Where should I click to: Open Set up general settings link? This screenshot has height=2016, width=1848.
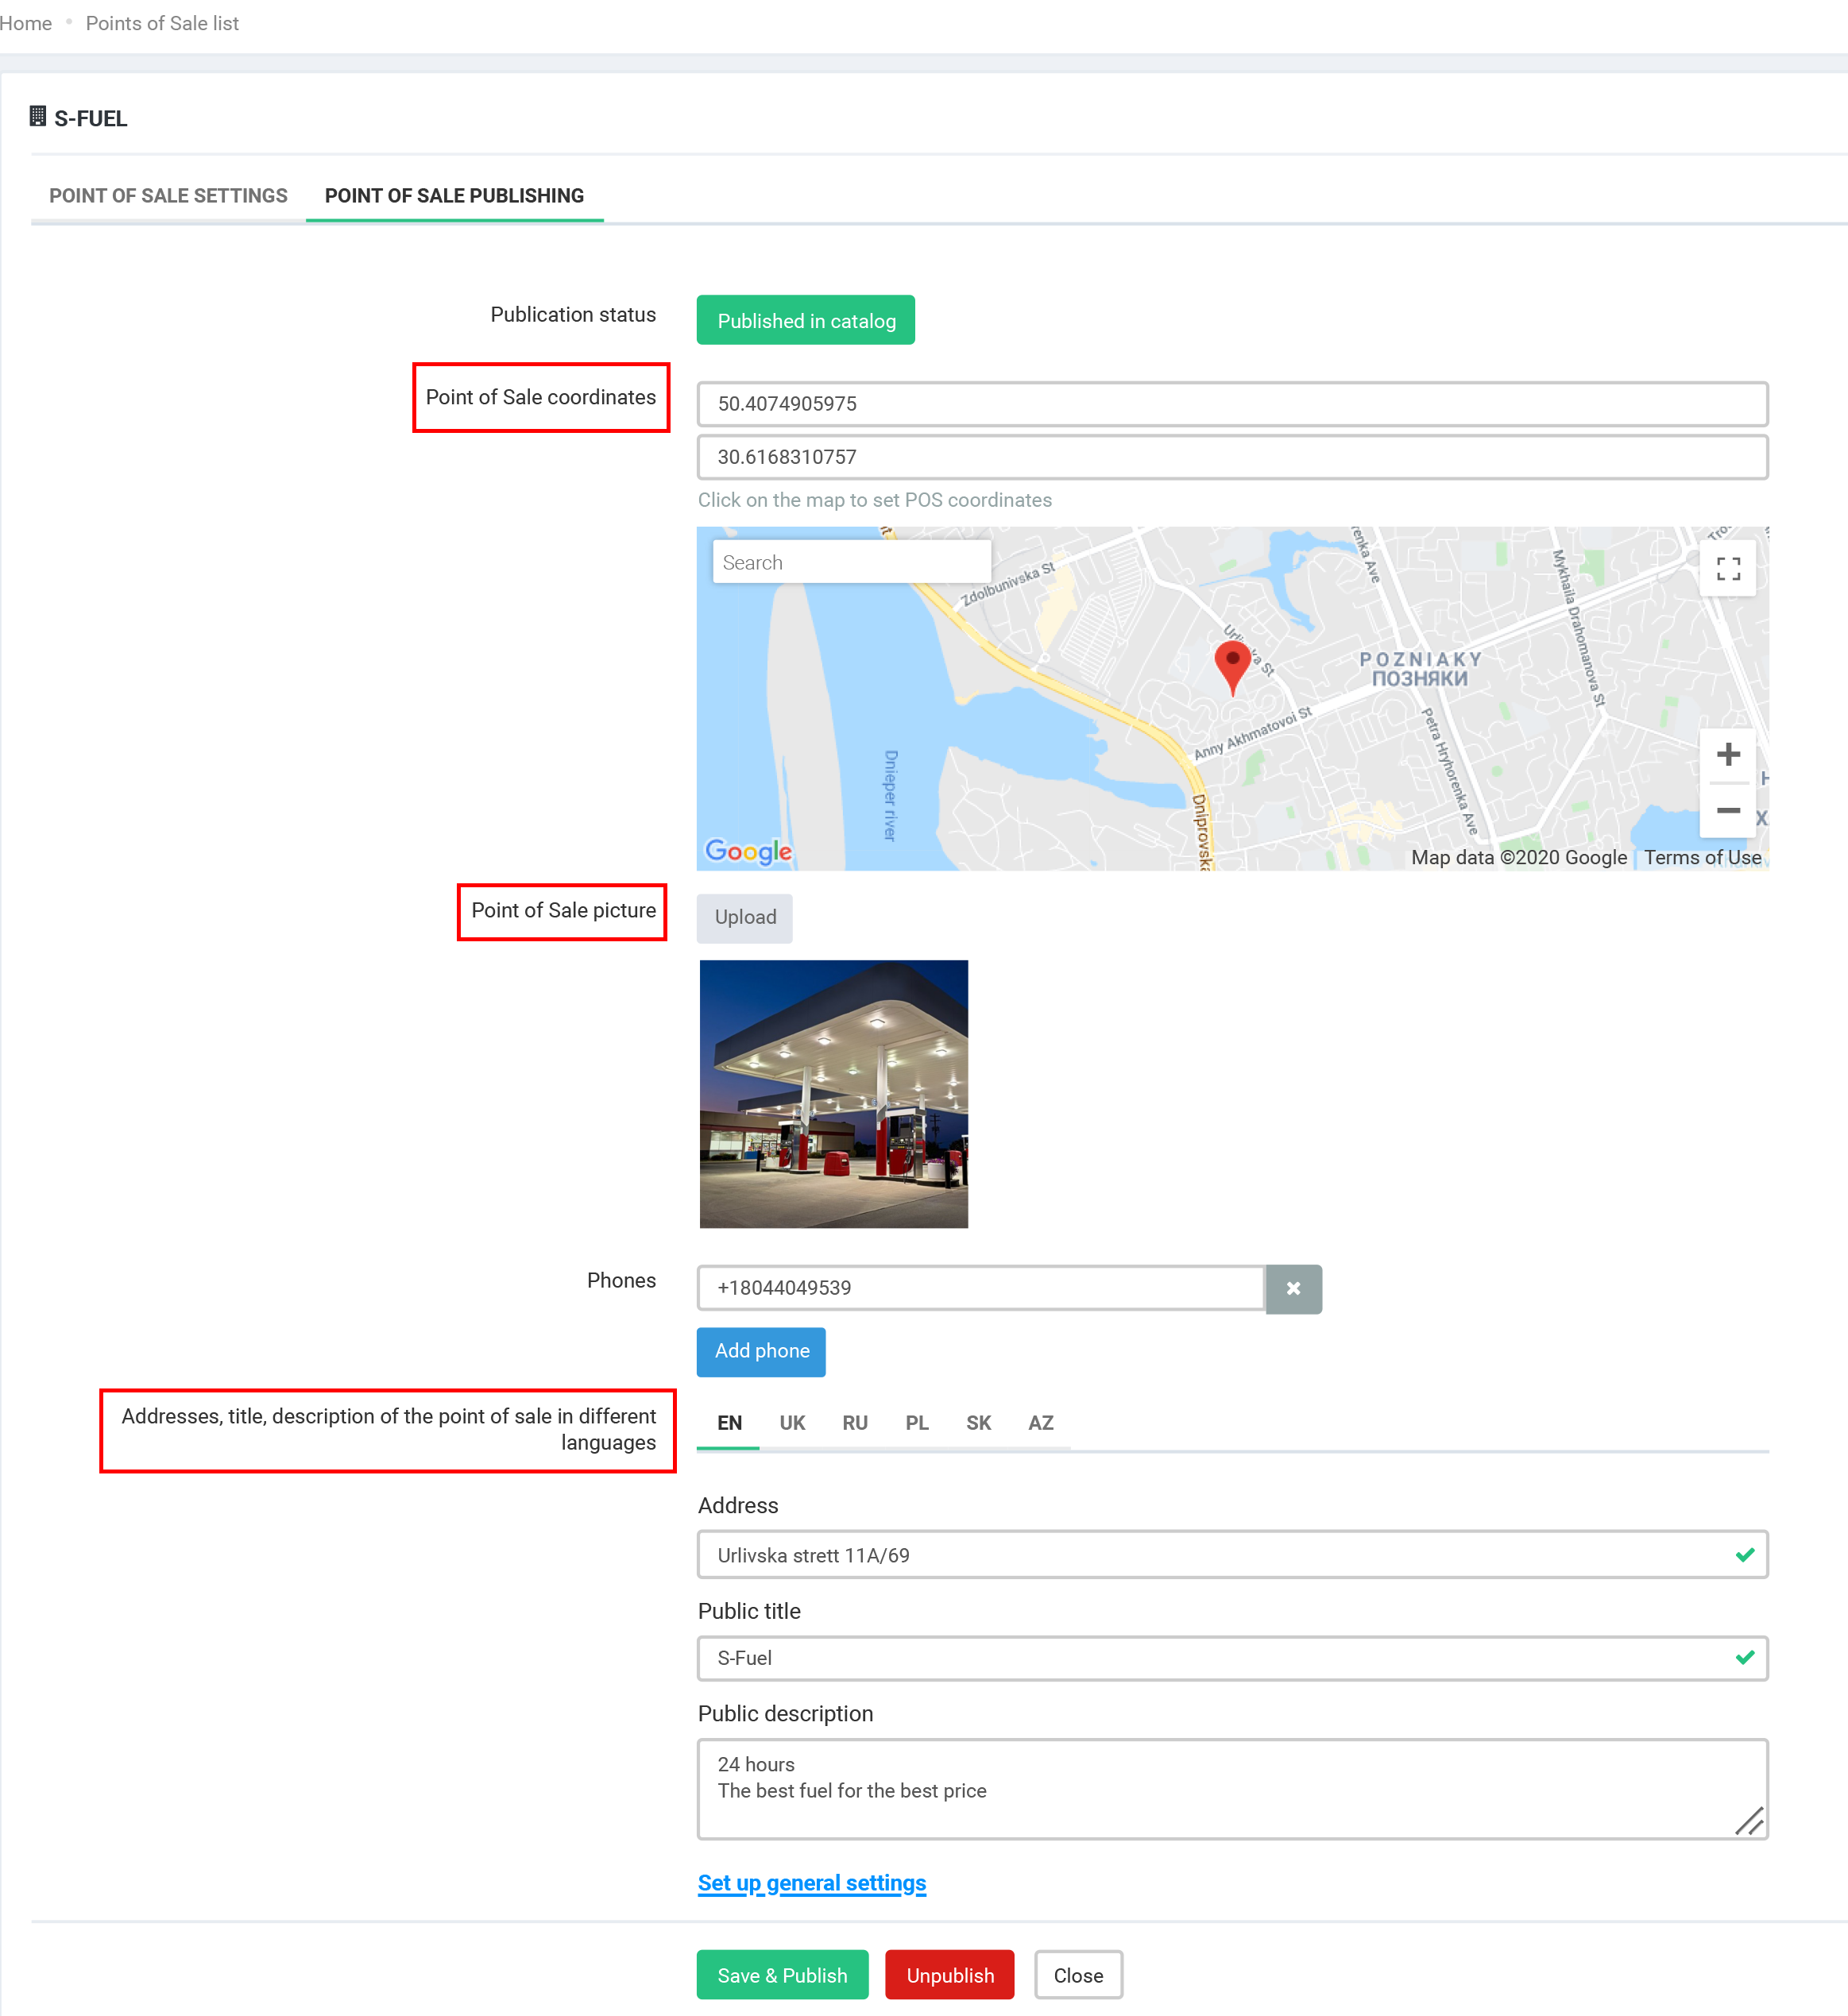[x=811, y=1883]
